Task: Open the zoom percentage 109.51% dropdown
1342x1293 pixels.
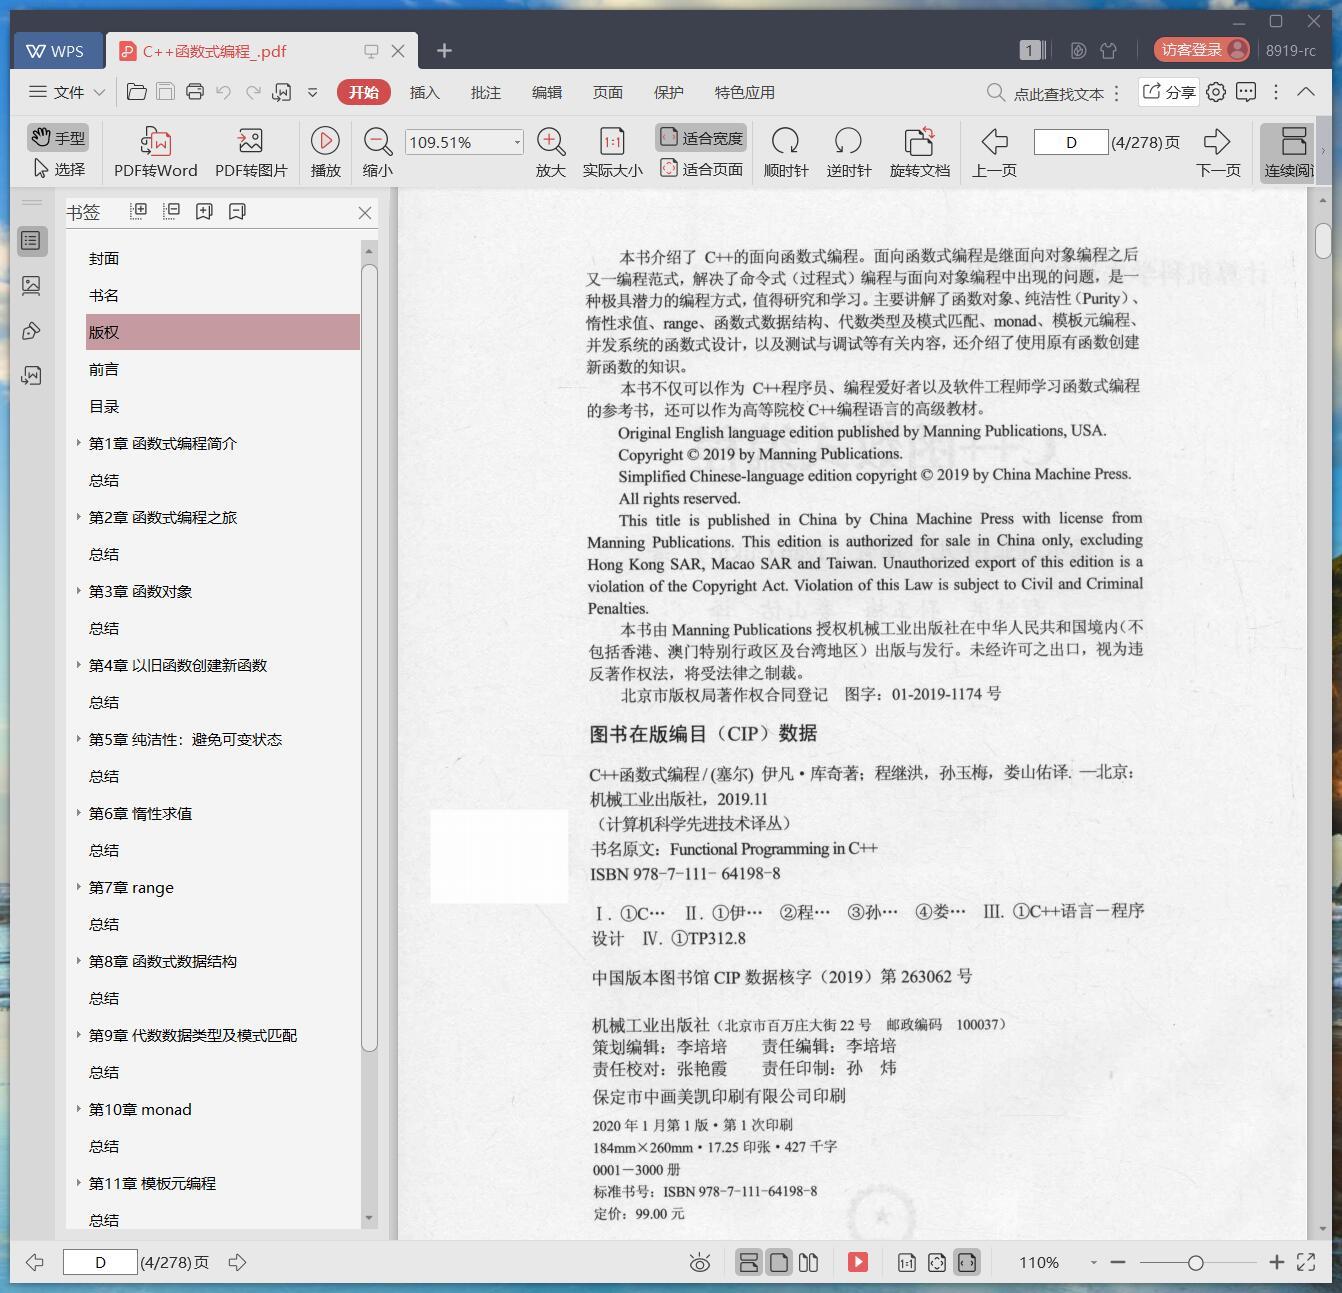Action: click(517, 142)
